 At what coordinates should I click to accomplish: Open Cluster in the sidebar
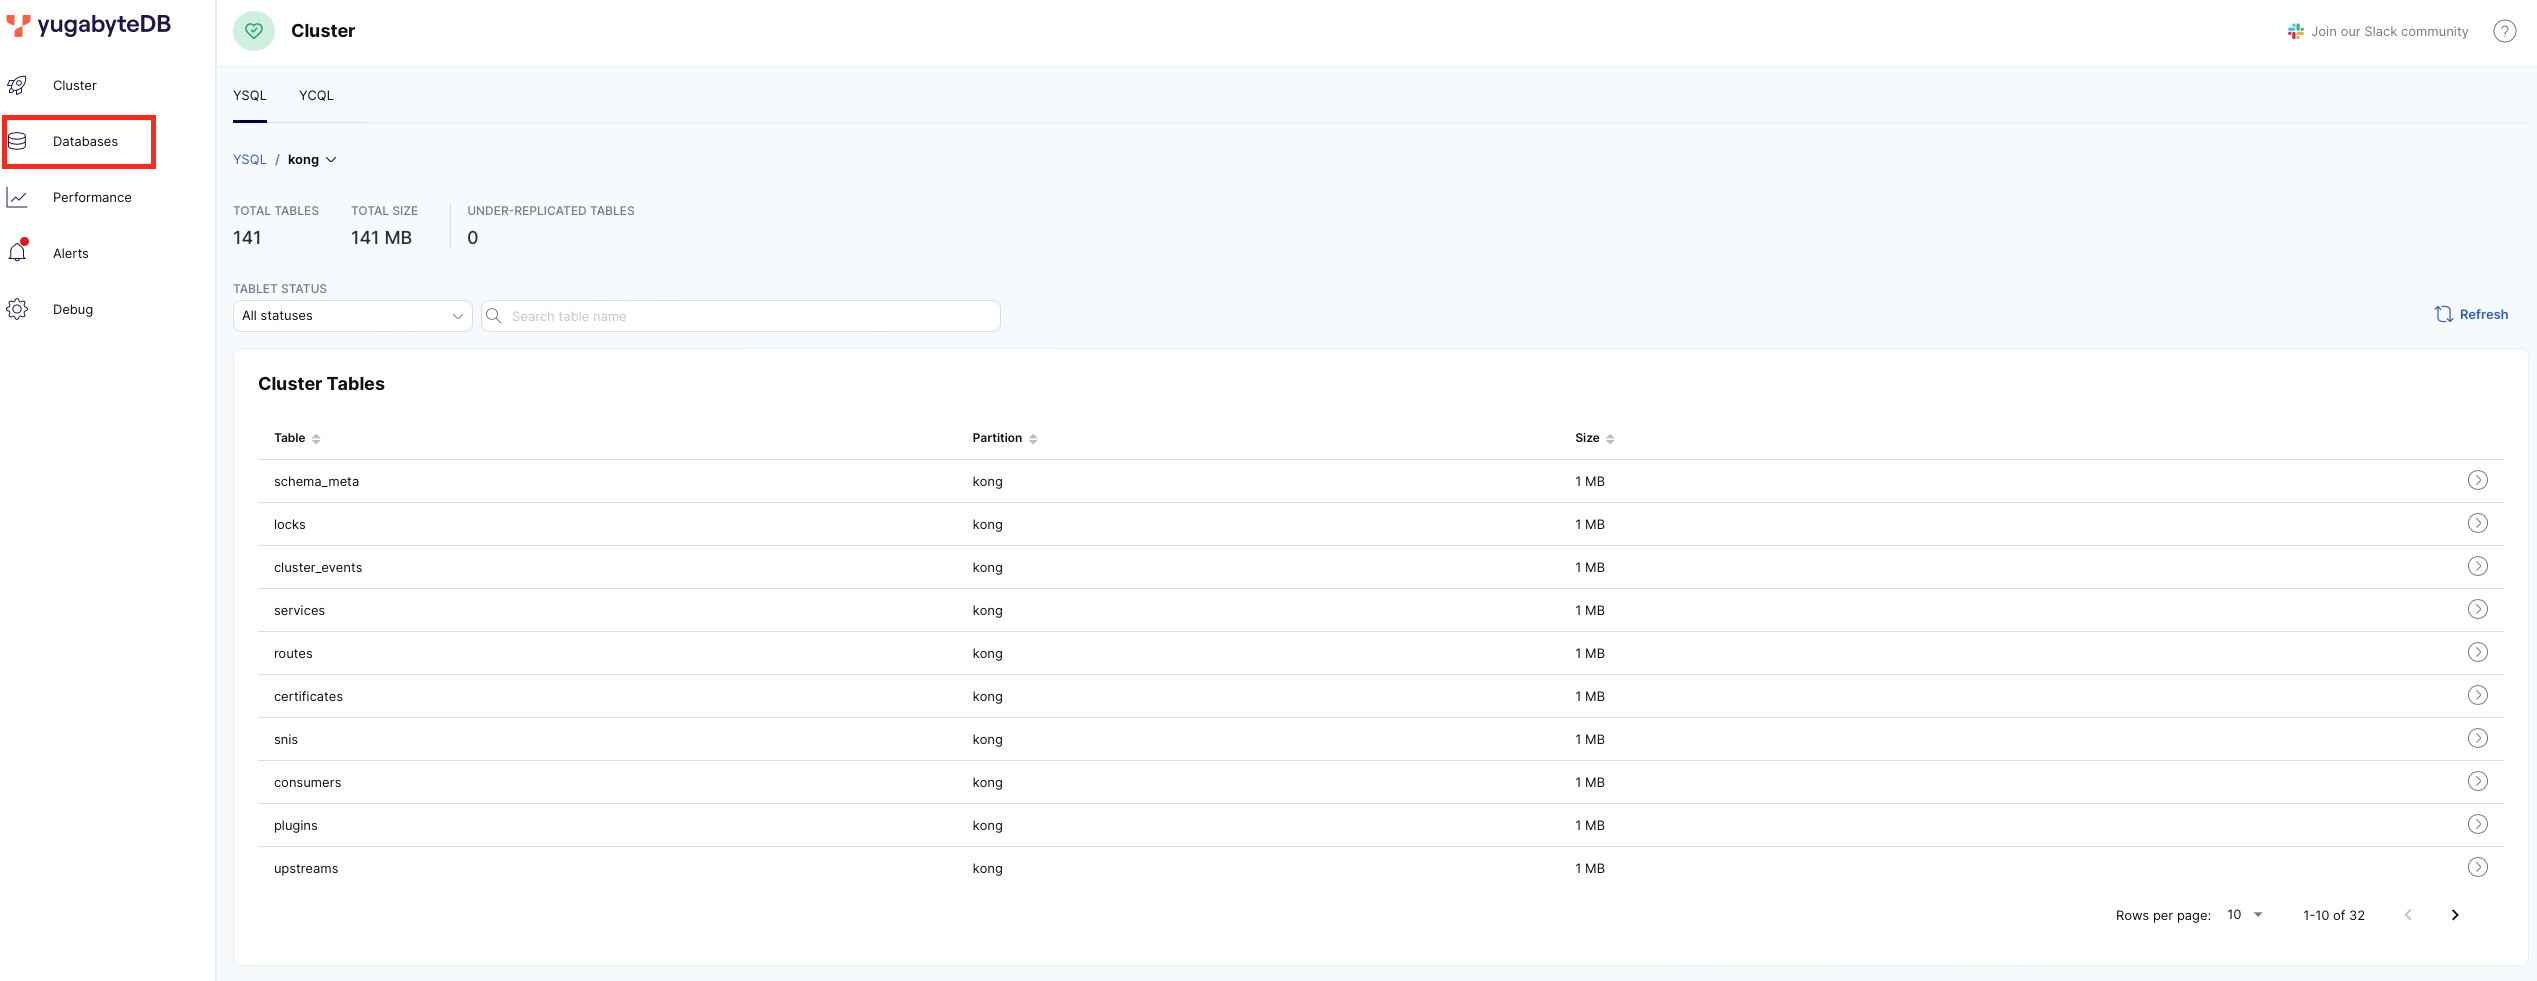click(75, 86)
